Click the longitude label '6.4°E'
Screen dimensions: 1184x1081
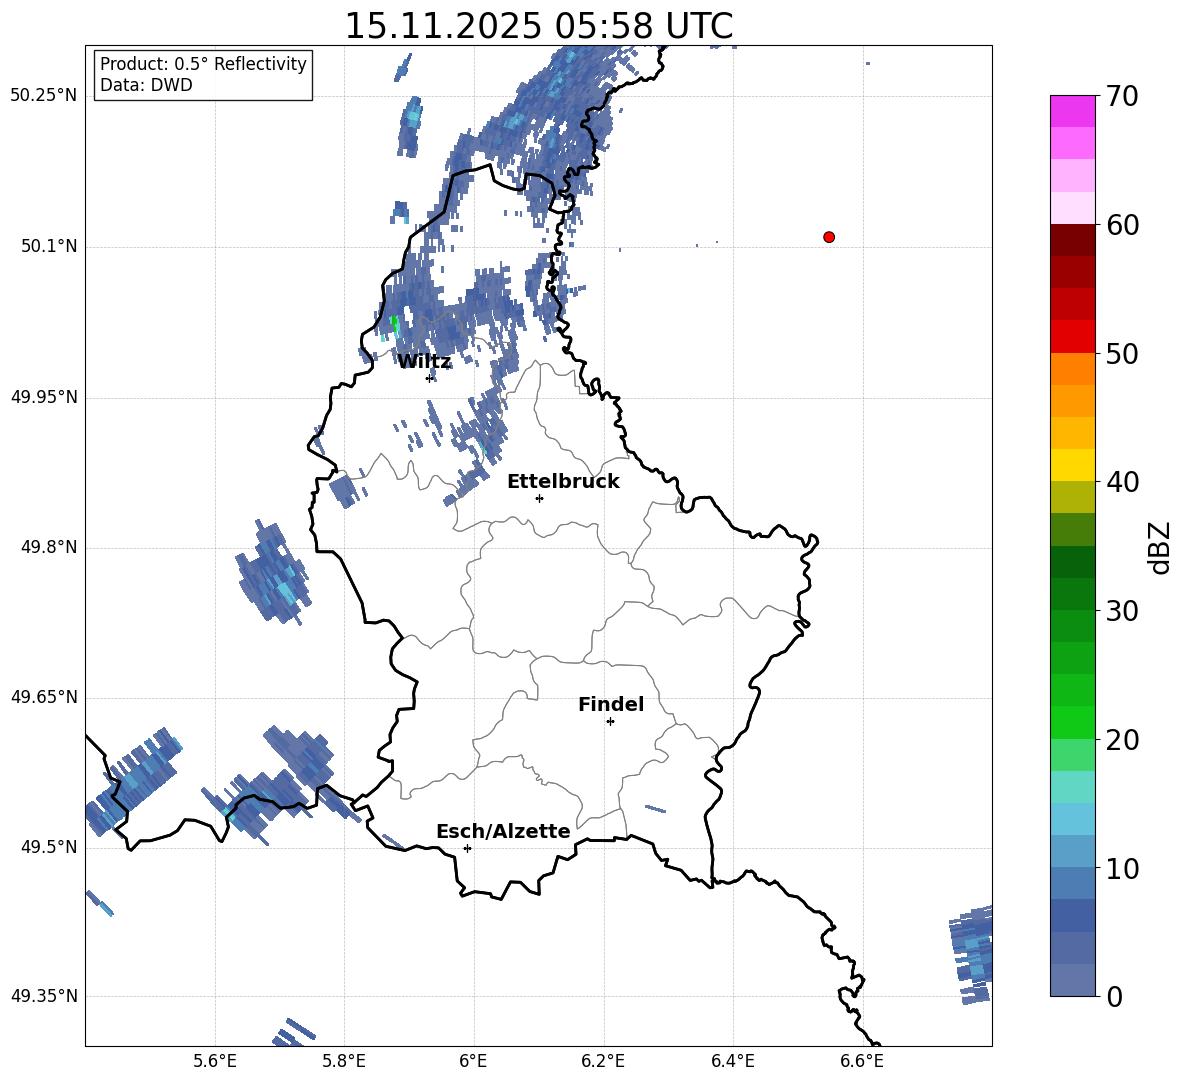tap(732, 1061)
